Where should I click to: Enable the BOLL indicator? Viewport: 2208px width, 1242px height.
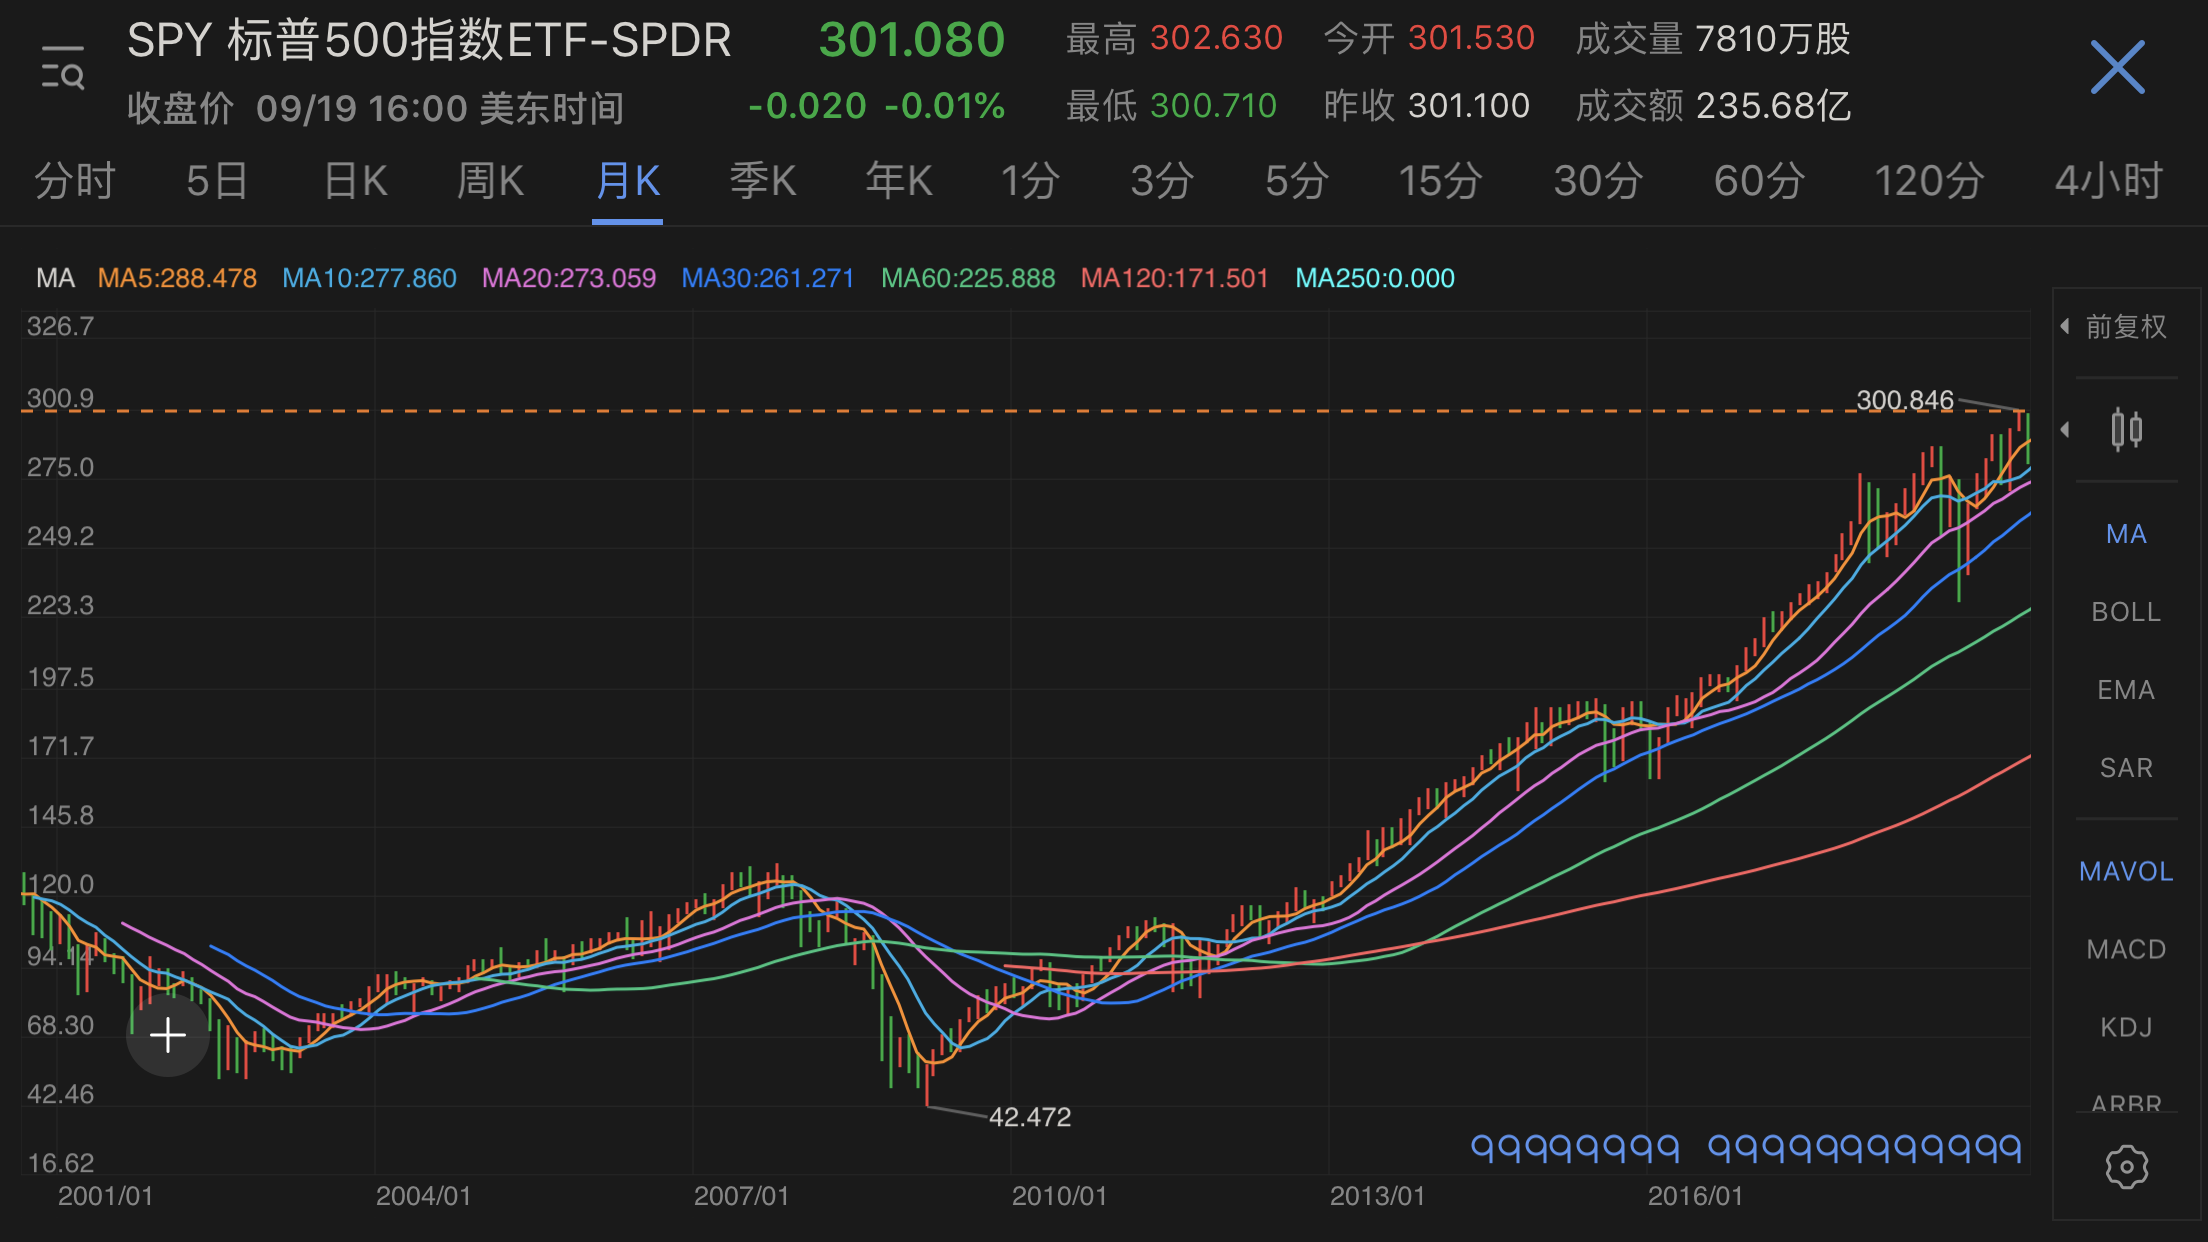(x=2126, y=612)
